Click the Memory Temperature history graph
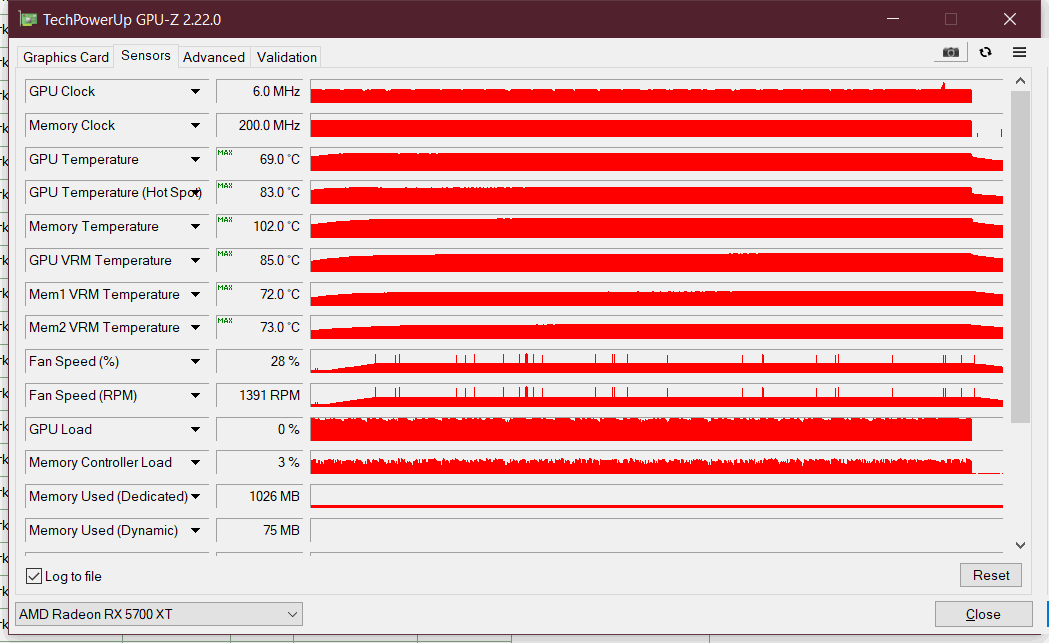 click(x=656, y=226)
